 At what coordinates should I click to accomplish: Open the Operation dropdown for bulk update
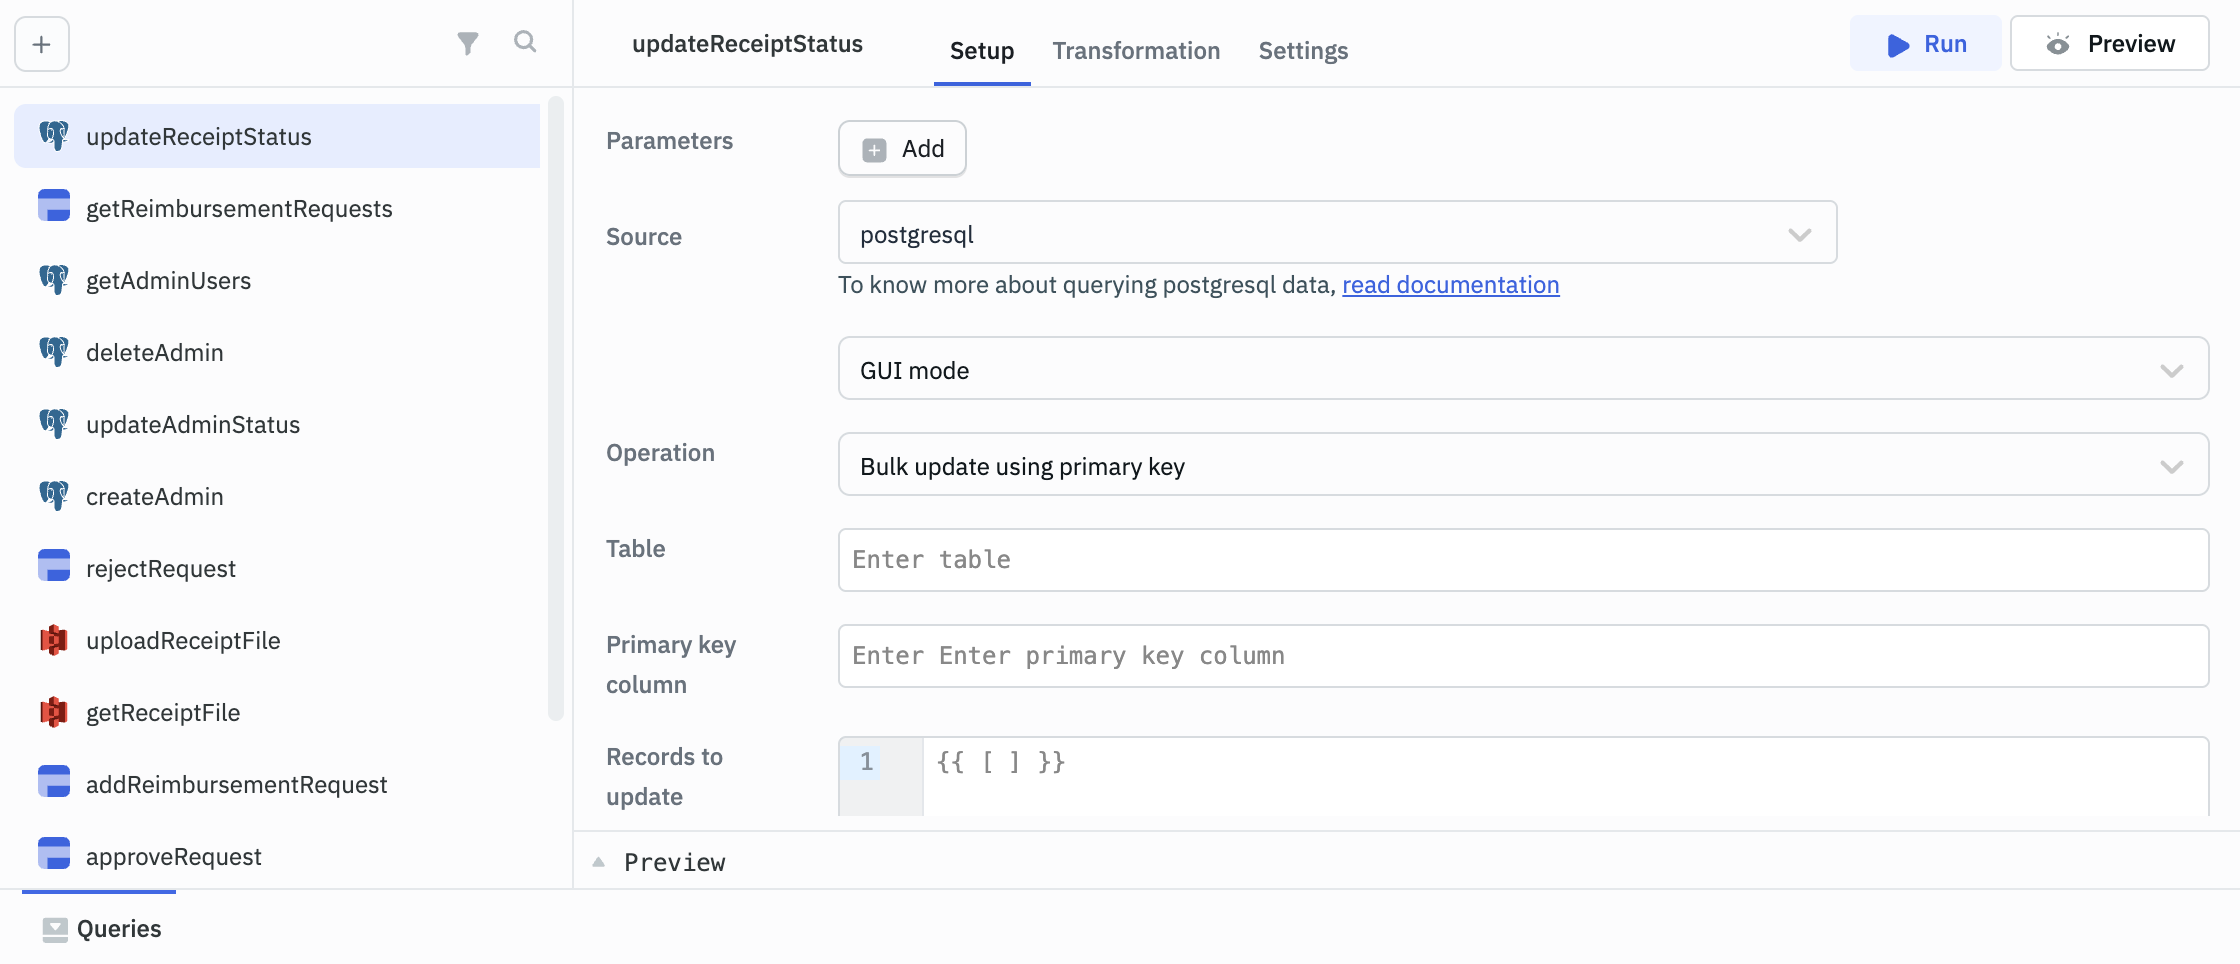pos(1522,465)
